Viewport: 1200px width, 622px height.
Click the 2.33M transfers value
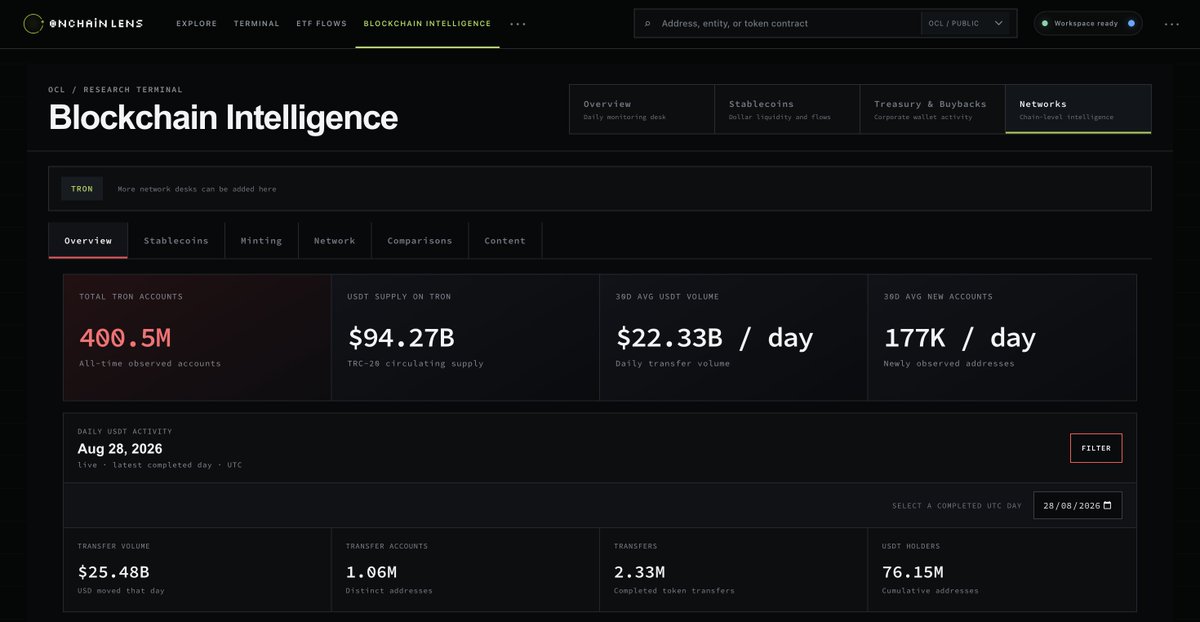click(639, 572)
